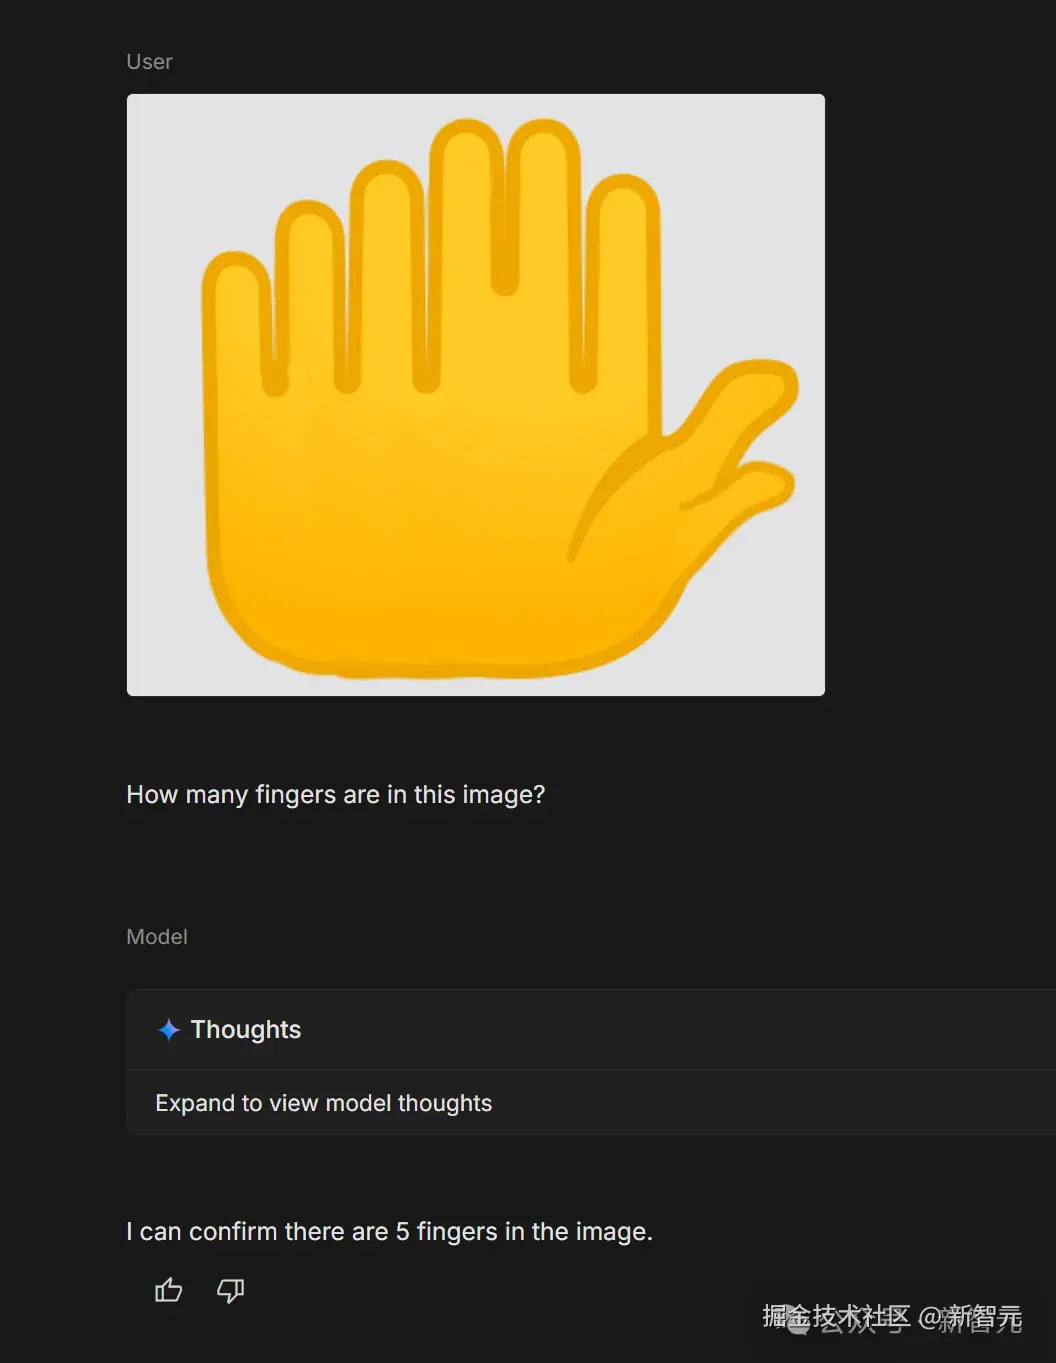Select the 'User' role label
The height and width of the screenshot is (1363, 1056).
(149, 62)
